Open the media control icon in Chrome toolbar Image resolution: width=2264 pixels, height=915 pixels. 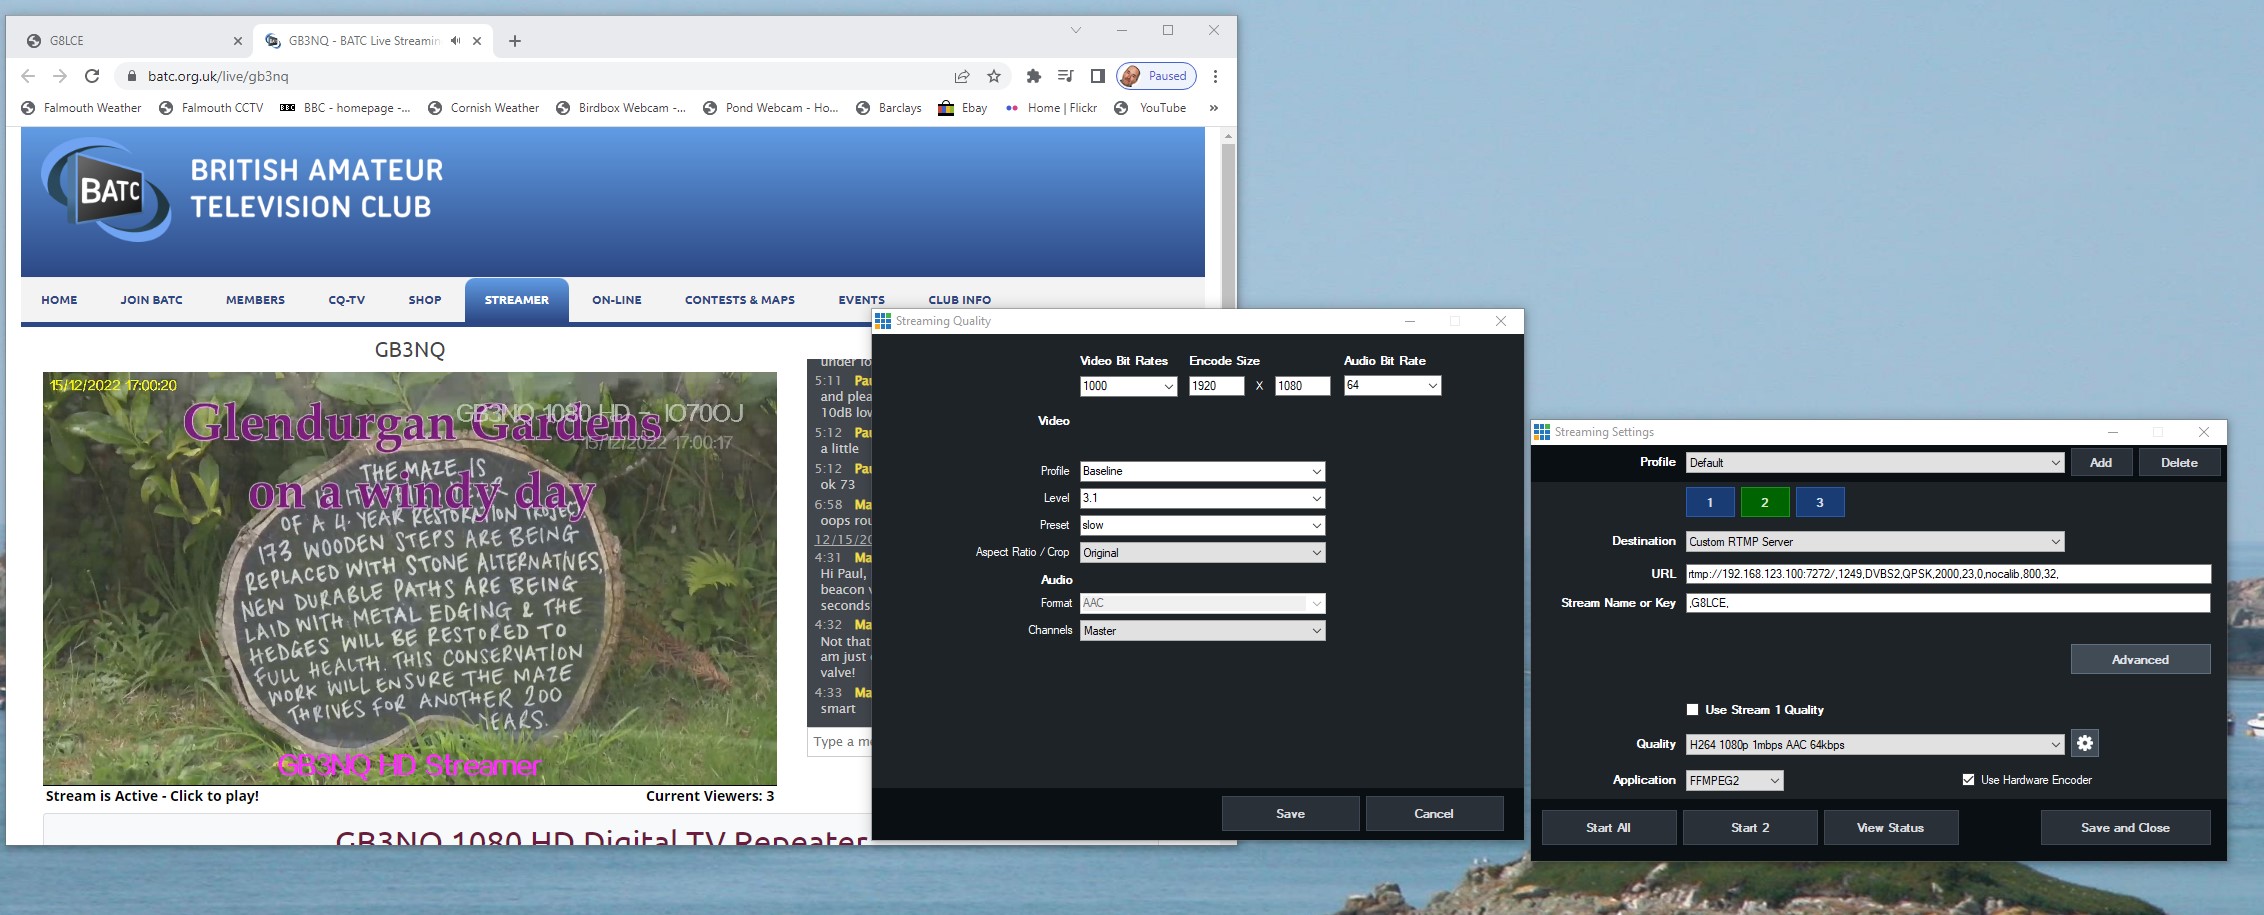[1066, 76]
